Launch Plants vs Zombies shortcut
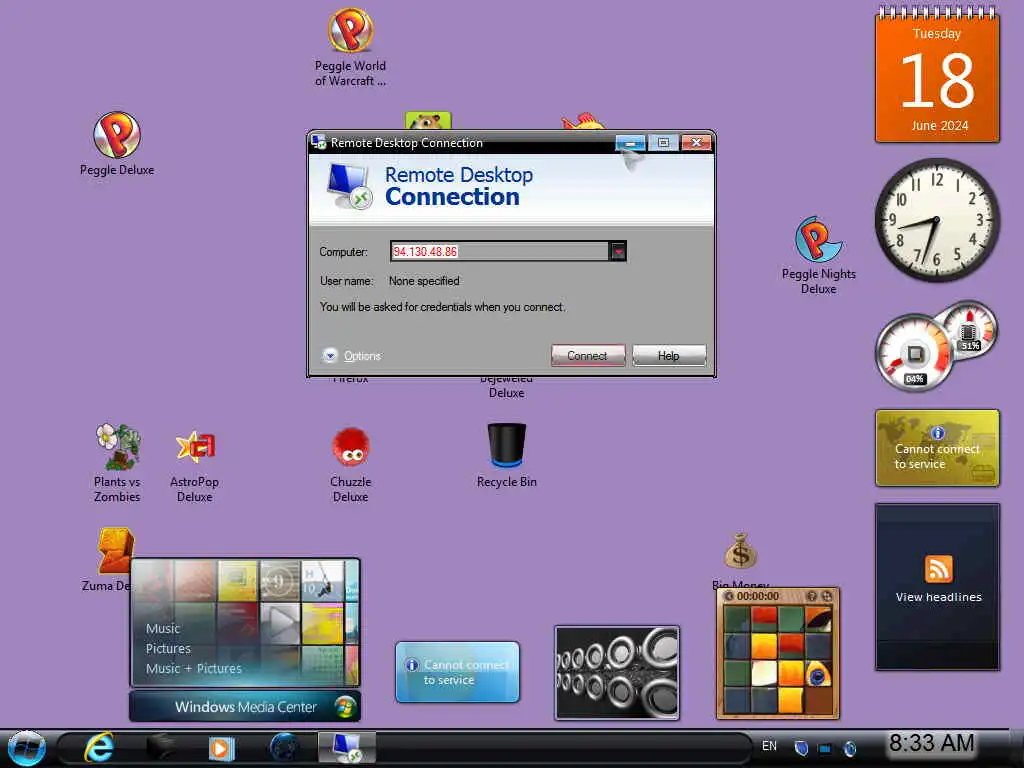This screenshot has height=768, width=1024. click(117, 463)
